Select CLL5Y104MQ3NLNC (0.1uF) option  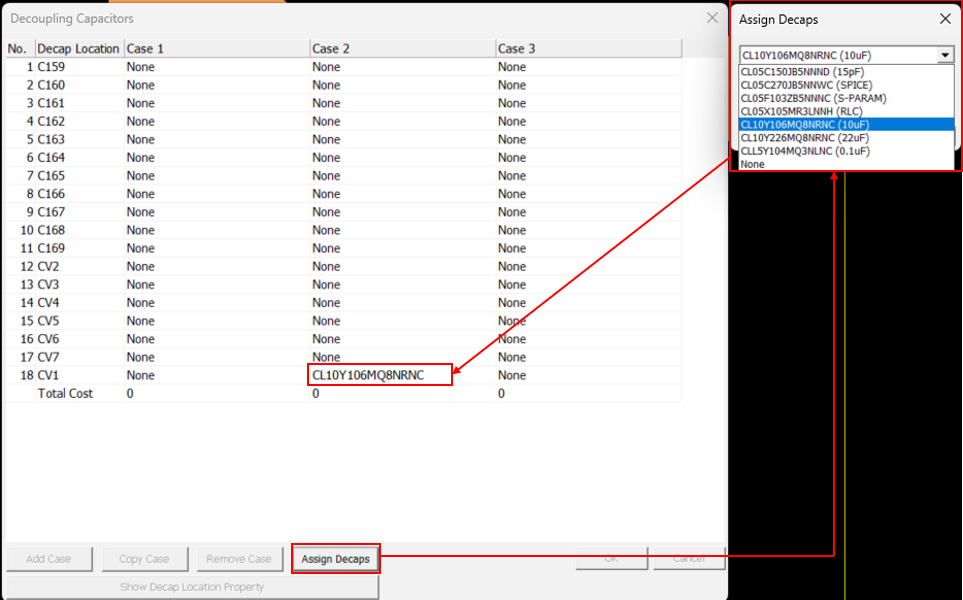(x=804, y=151)
